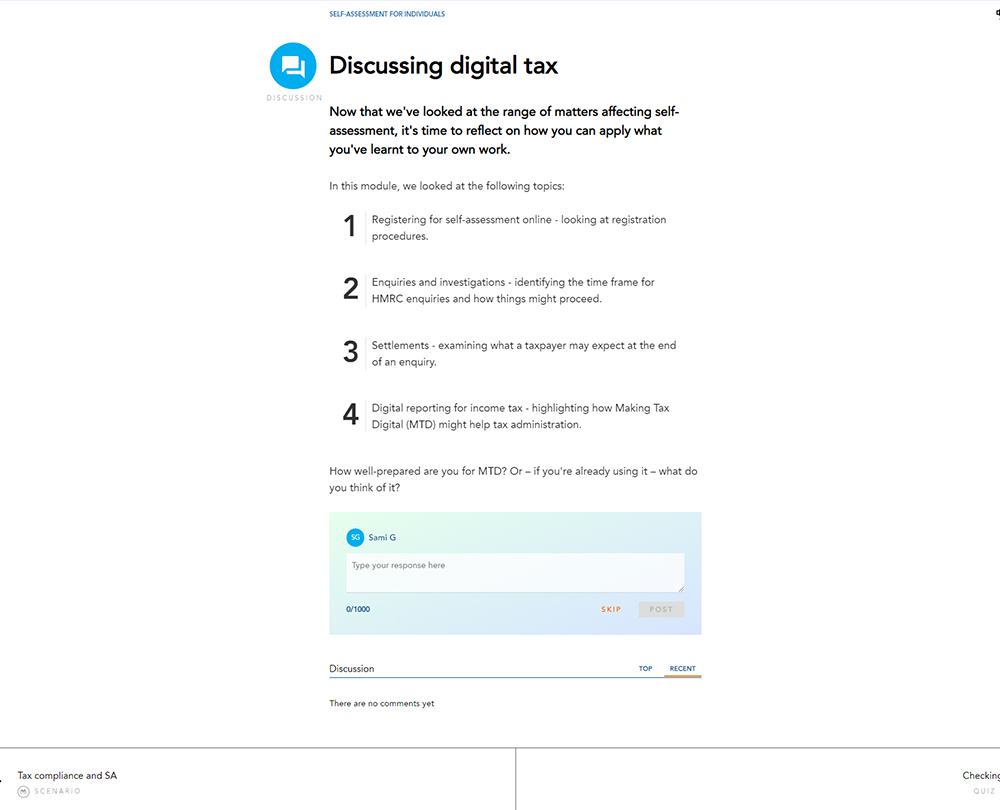Click the blue Discussion chat bubble icon
The width and height of the screenshot is (1000, 810).
pyautogui.click(x=293, y=66)
